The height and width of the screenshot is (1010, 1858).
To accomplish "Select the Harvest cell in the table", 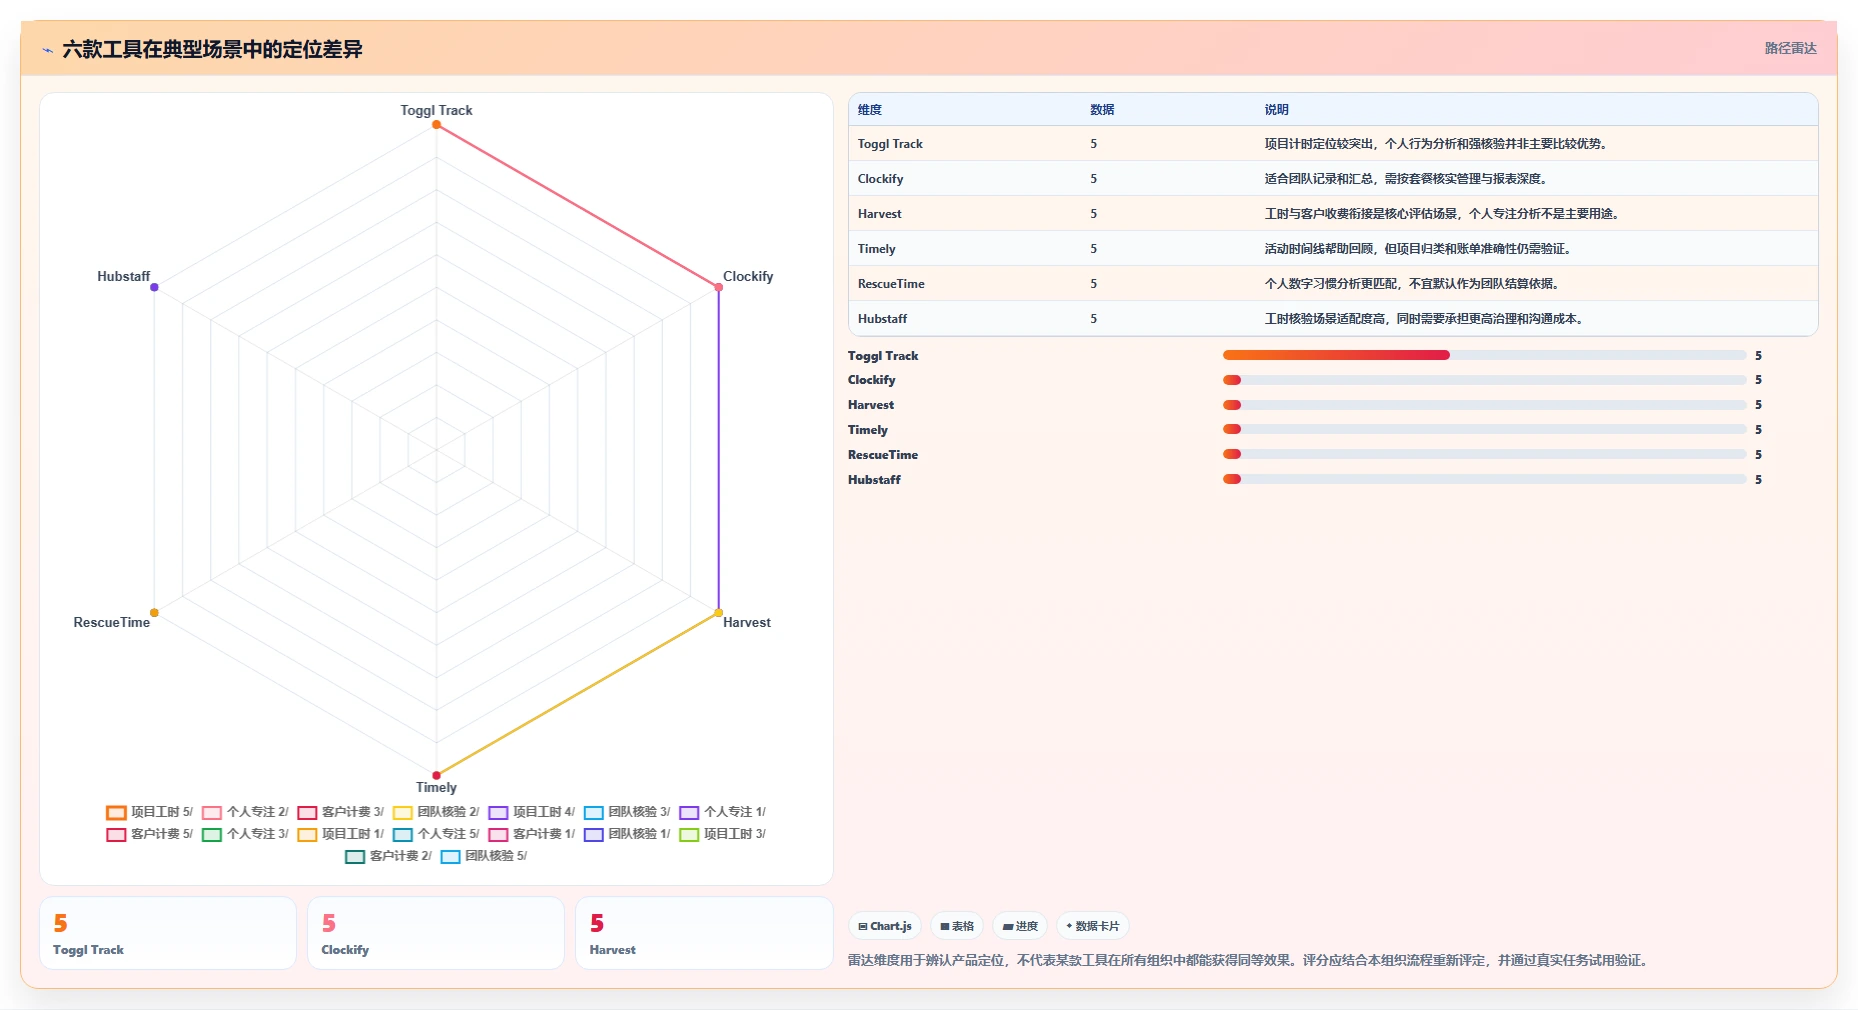I will (x=879, y=214).
